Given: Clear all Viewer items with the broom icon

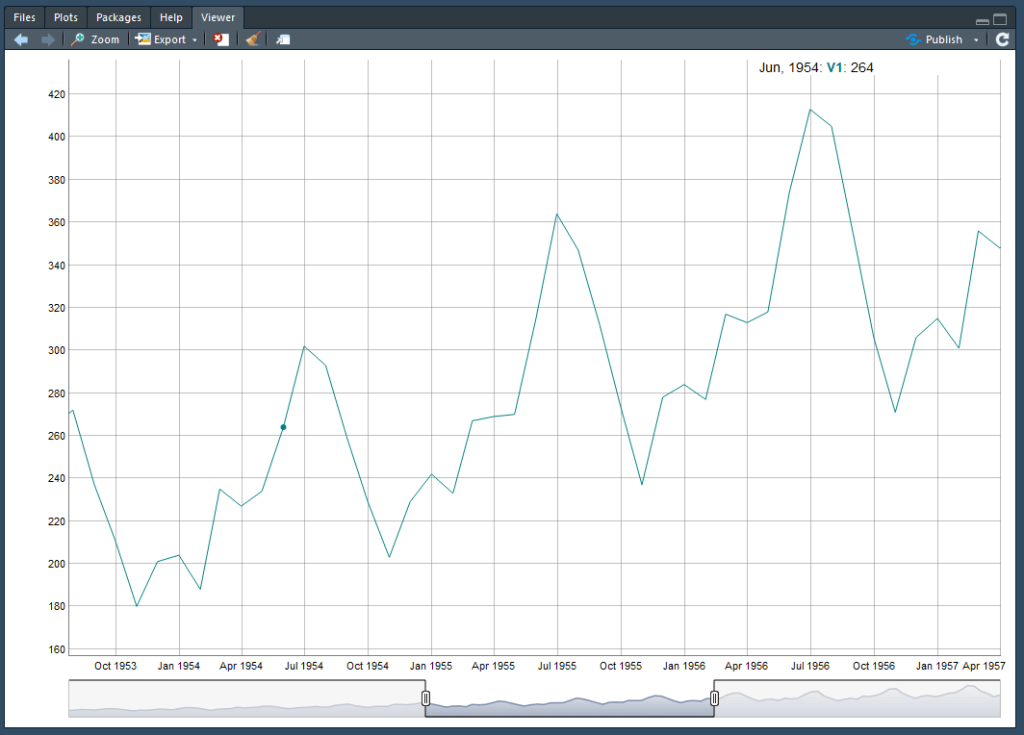Looking at the screenshot, I should click(x=251, y=39).
